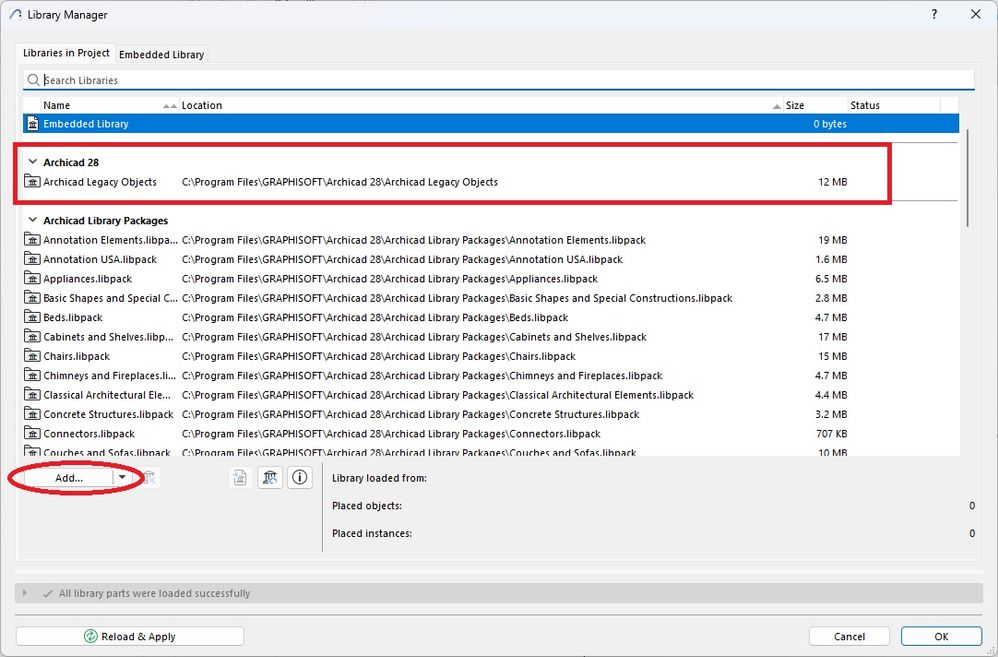Click the Reload & Apply refresh icon
Screen dimensions: 998x657
click(90, 637)
